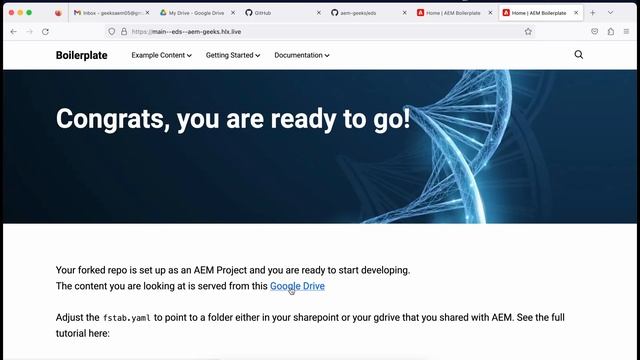The height and width of the screenshot is (360, 640).
Task: Close the Gmail Inbox tab
Action: 147,13
